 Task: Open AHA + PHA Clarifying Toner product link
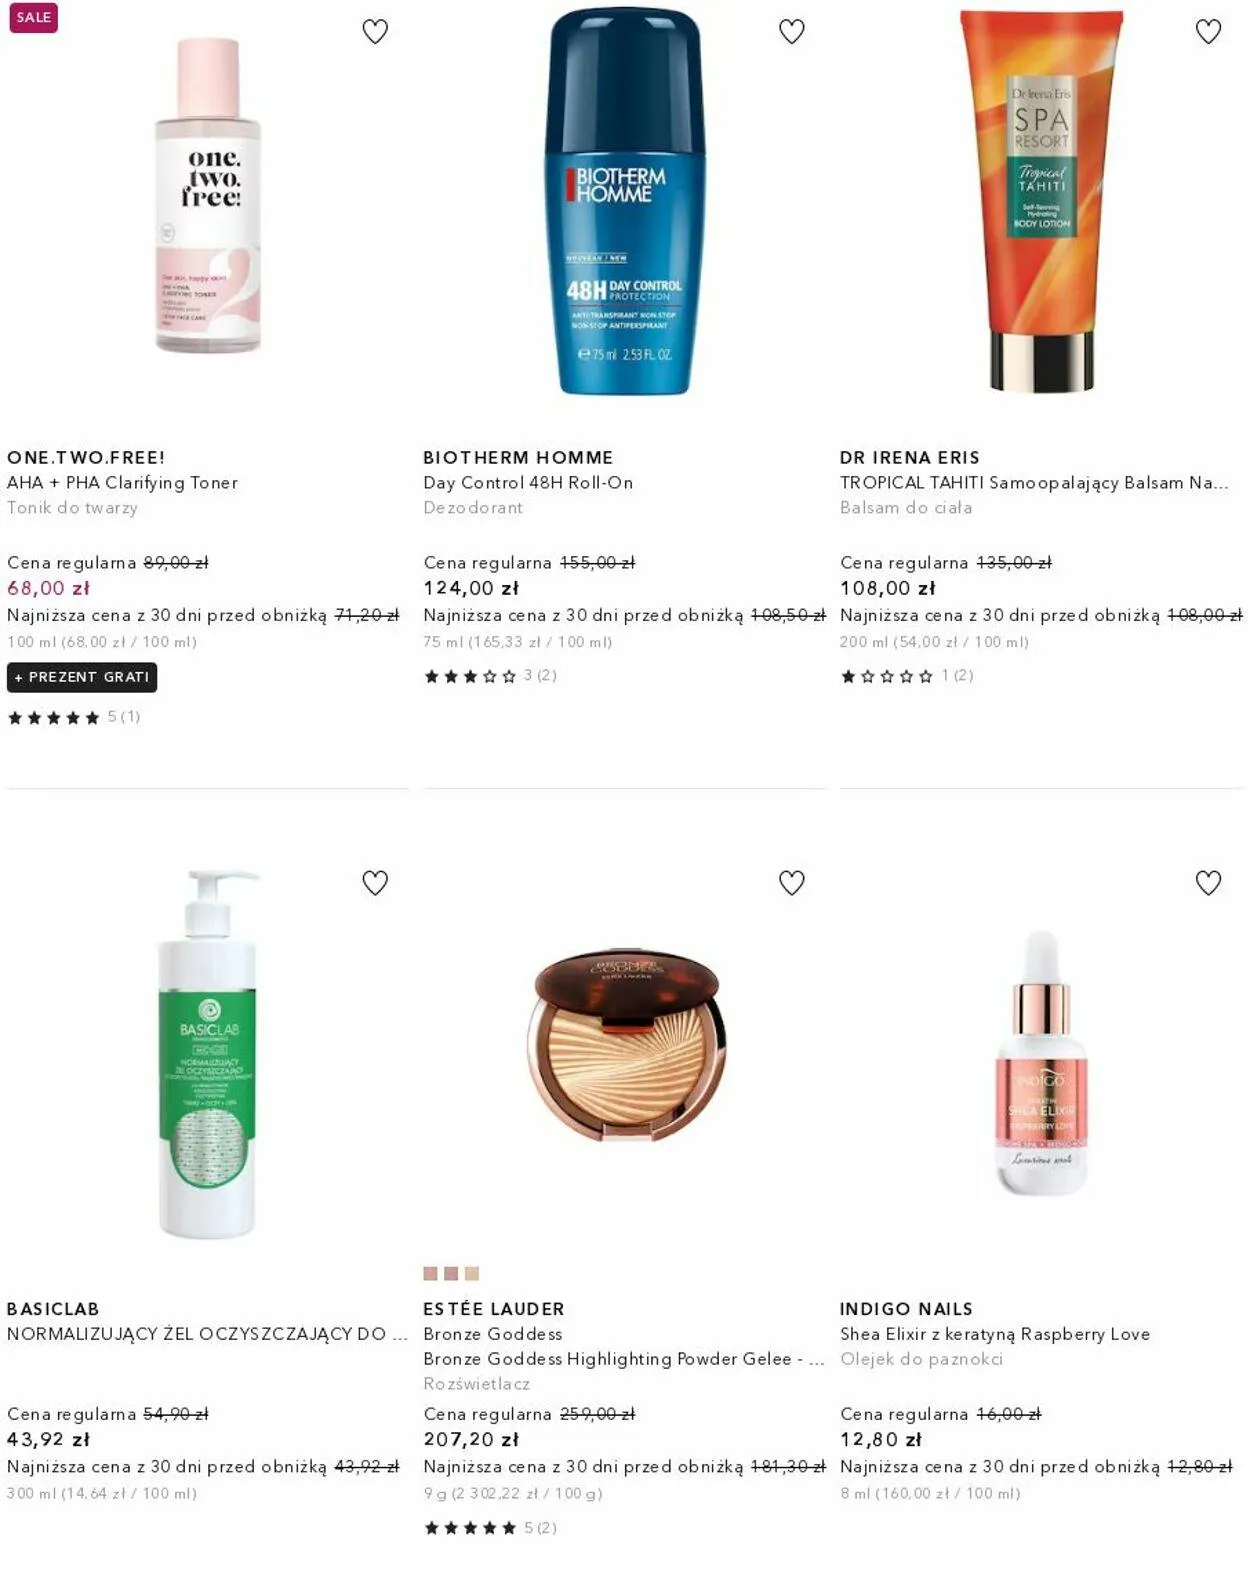(122, 483)
